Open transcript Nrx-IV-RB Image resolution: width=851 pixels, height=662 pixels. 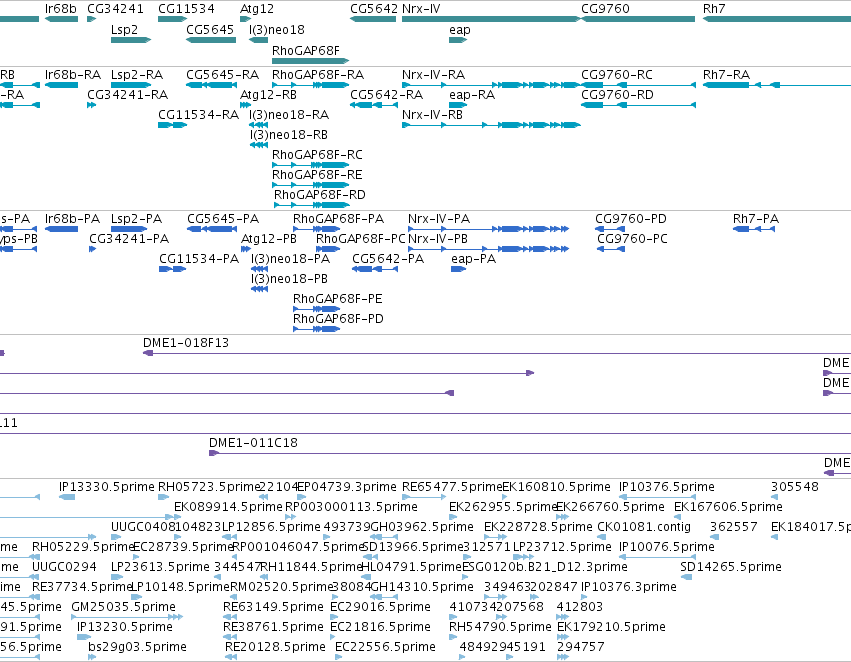pyautogui.click(x=432, y=114)
